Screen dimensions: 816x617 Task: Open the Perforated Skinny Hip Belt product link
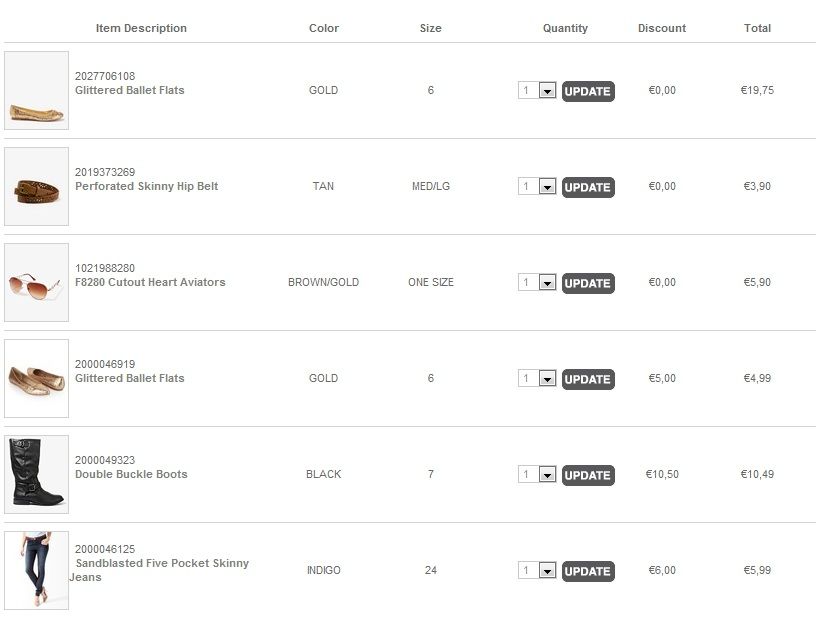(x=147, y=186)
